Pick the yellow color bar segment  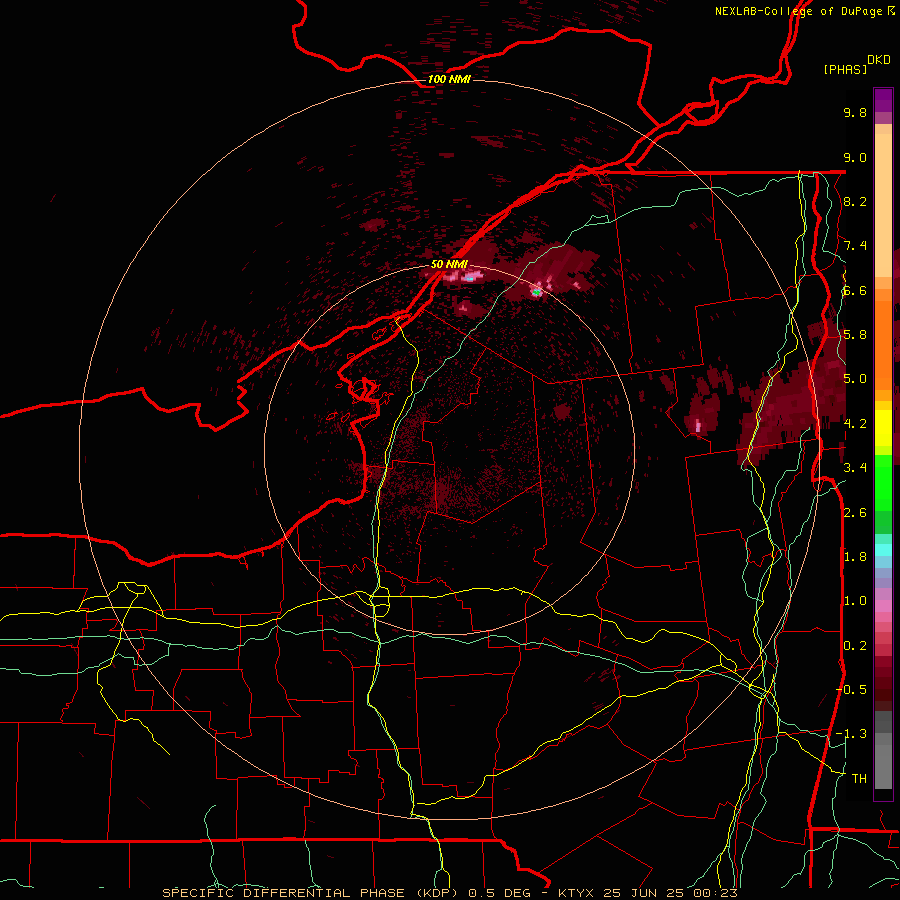(x=883, y=428)
